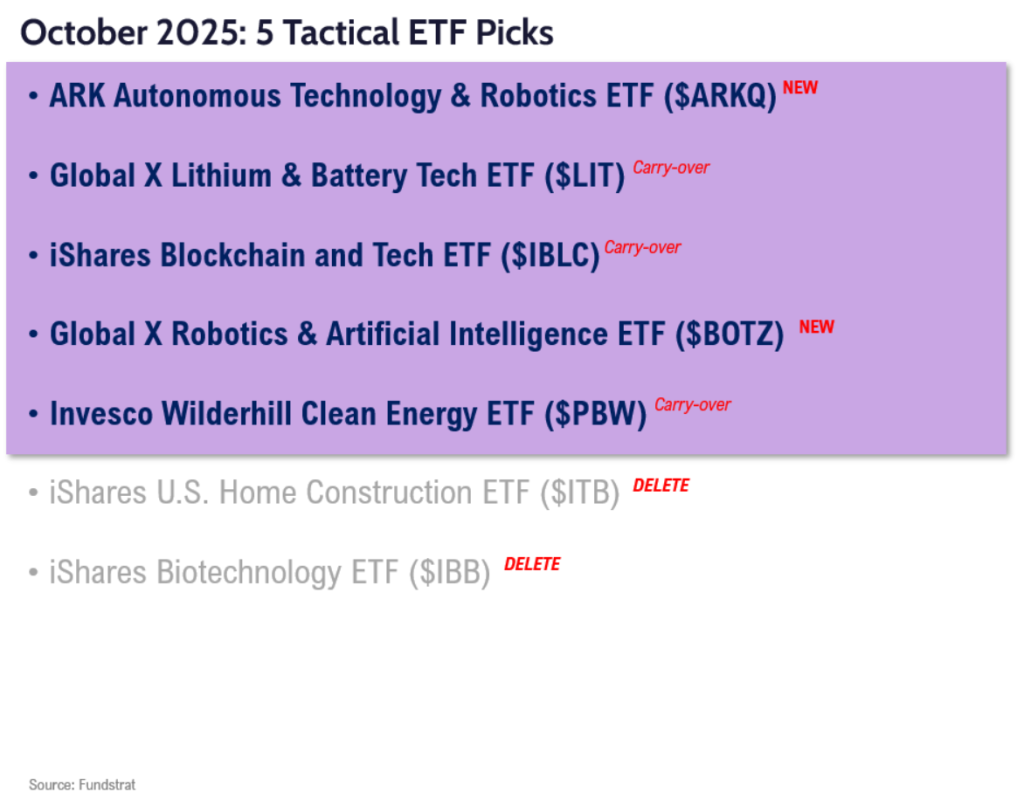Click the Carry-over label next to $IBLC

[x=642, y=247]
